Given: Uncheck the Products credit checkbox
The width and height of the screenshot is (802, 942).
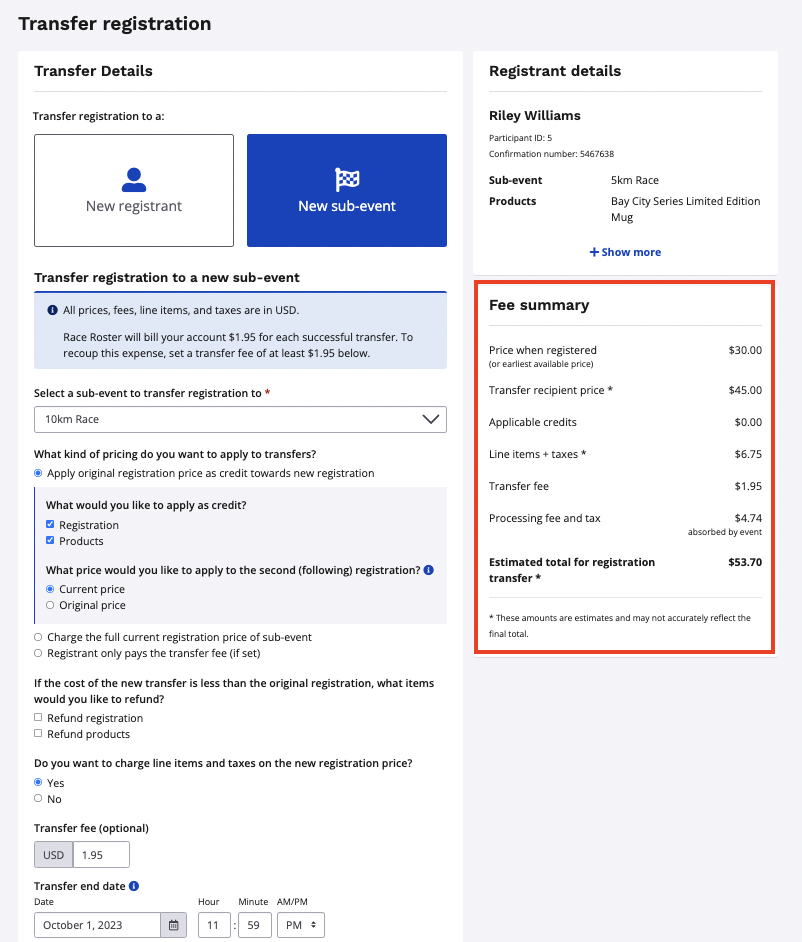Looking at the screenshot, I should tap(51, 541).
